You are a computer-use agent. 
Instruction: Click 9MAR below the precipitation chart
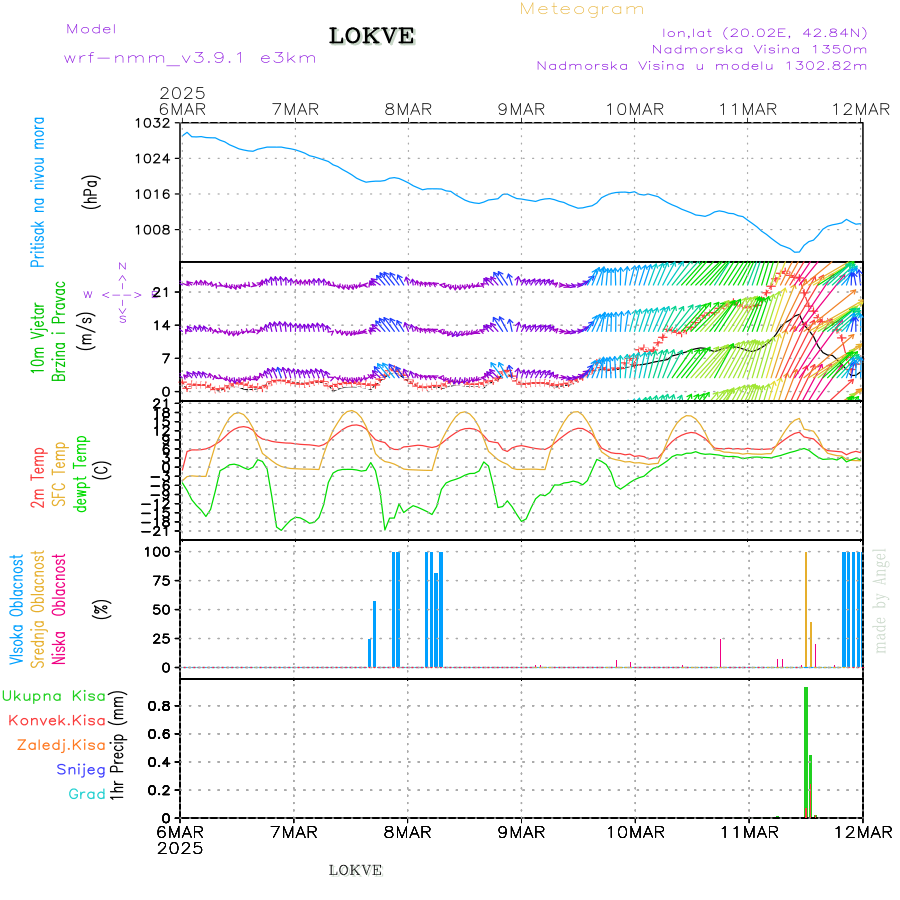[x=521, y=831]
